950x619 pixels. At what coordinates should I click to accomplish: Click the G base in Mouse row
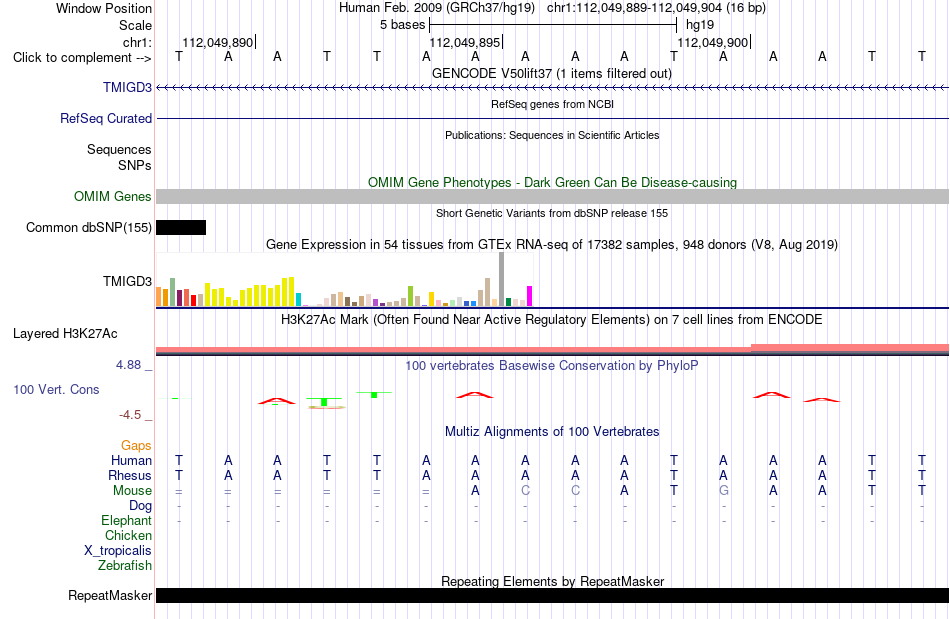click(723, 491)
